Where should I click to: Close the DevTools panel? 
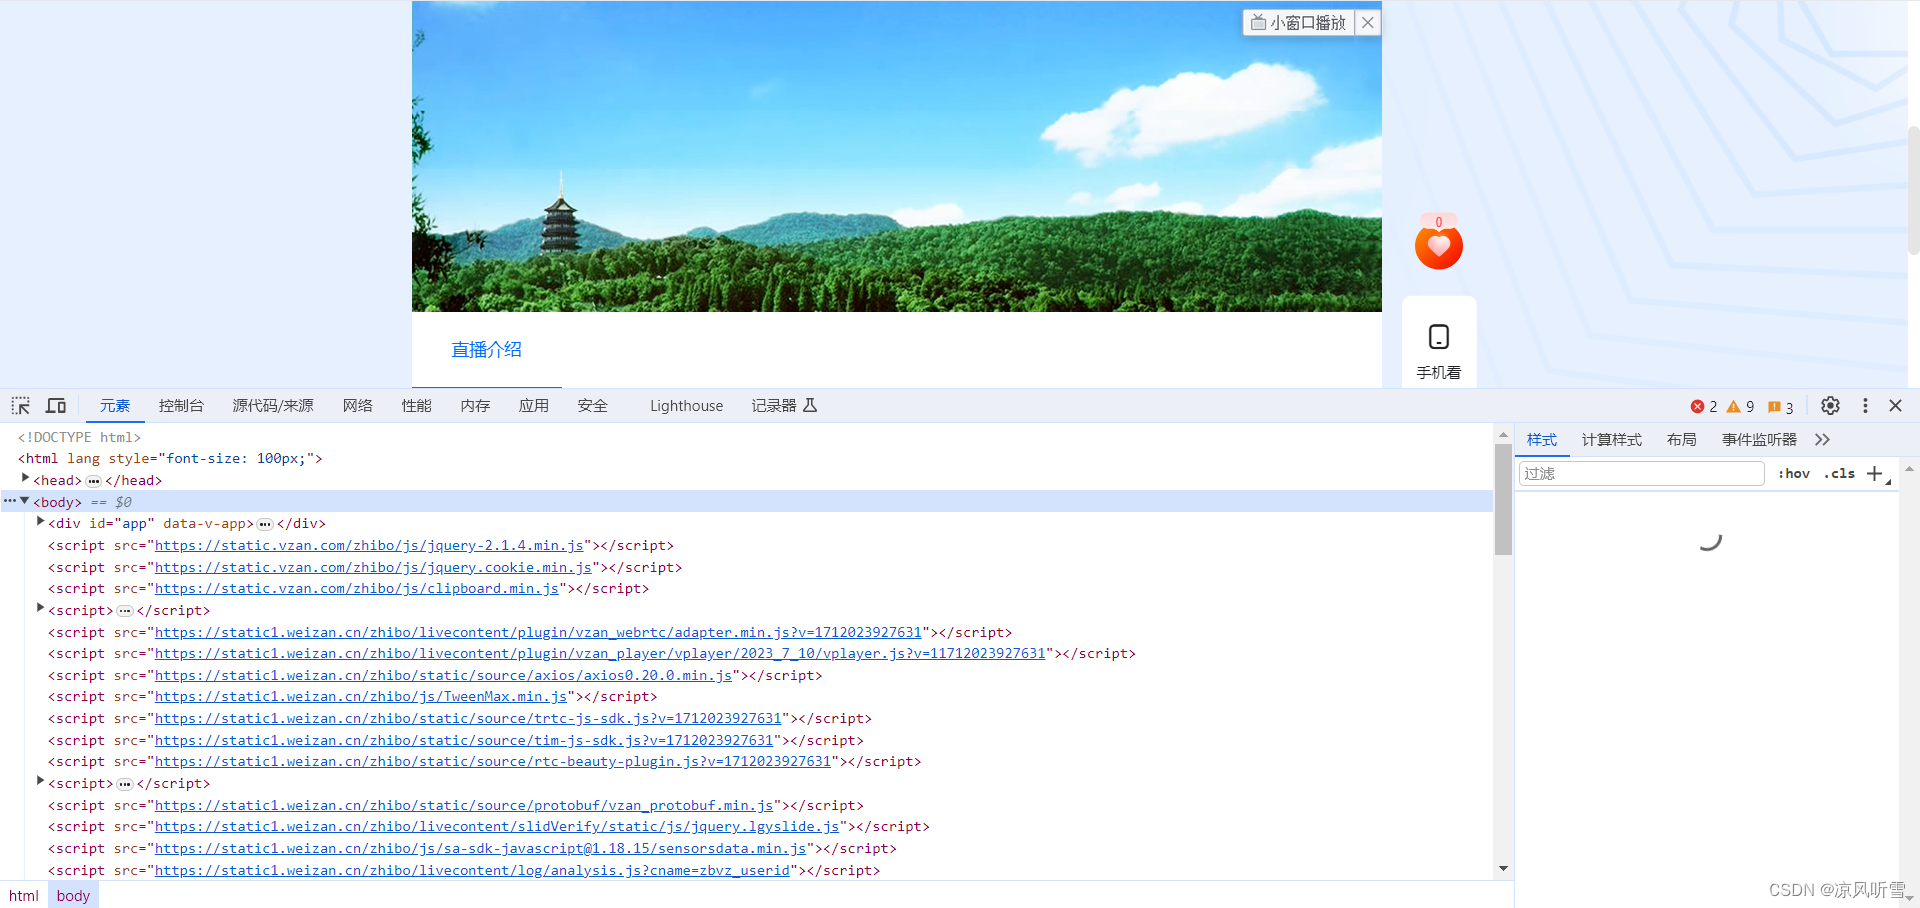pyautogui.click(x=1895, y=406)
